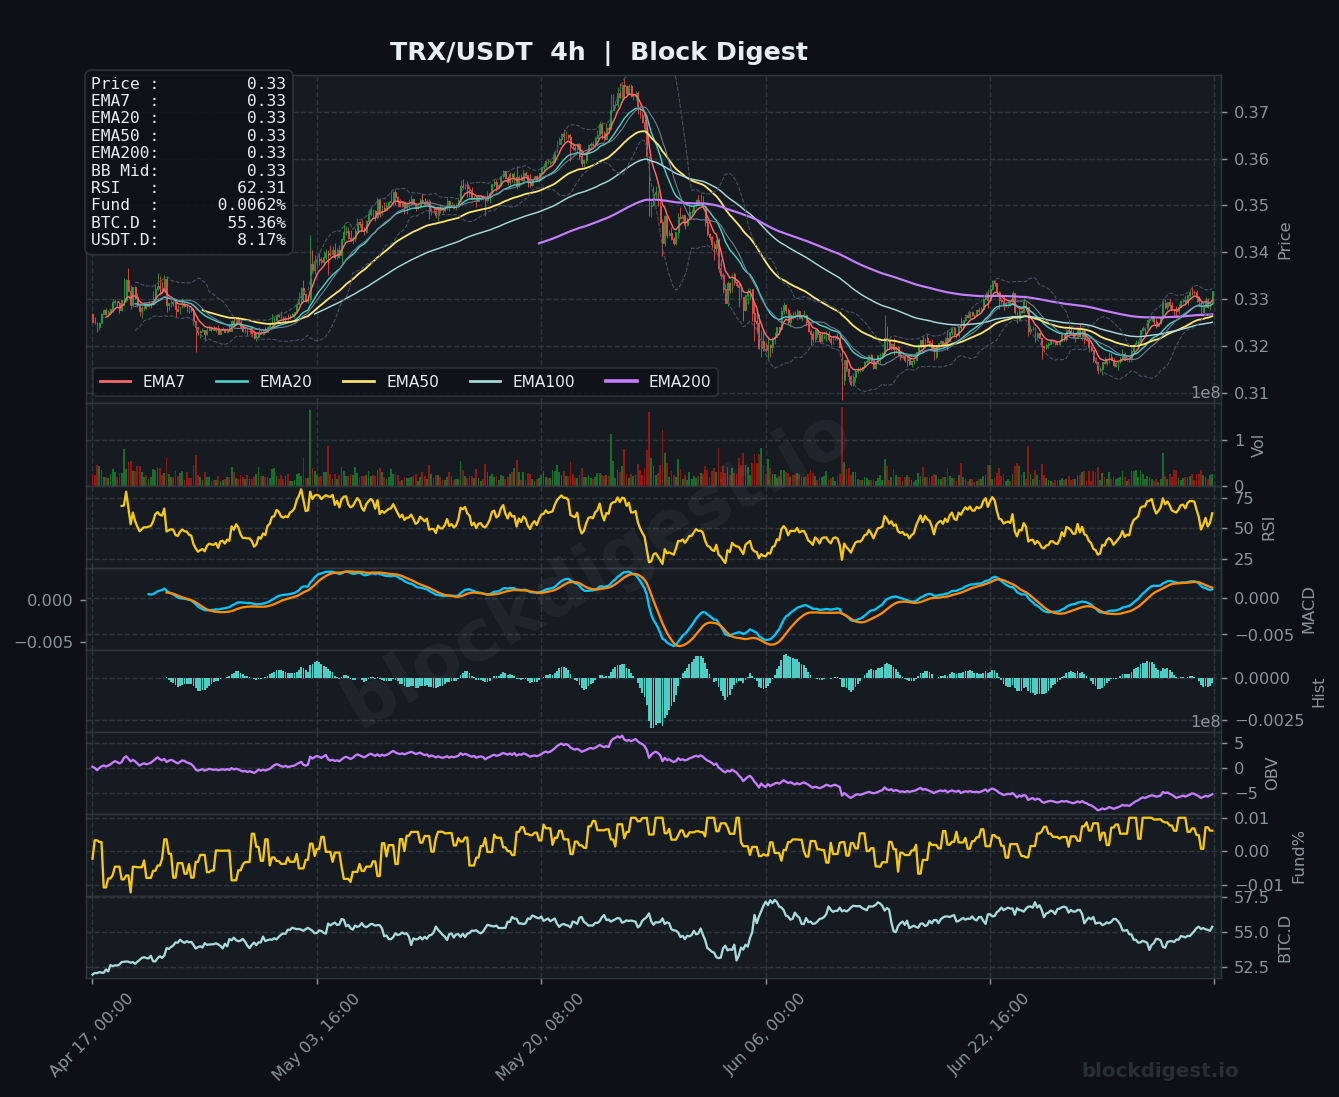This screenshot has width=1339, height=1097.
Task: Click the chart title TRX/USDT 4h Block Digest
Action: click(598, 52)
